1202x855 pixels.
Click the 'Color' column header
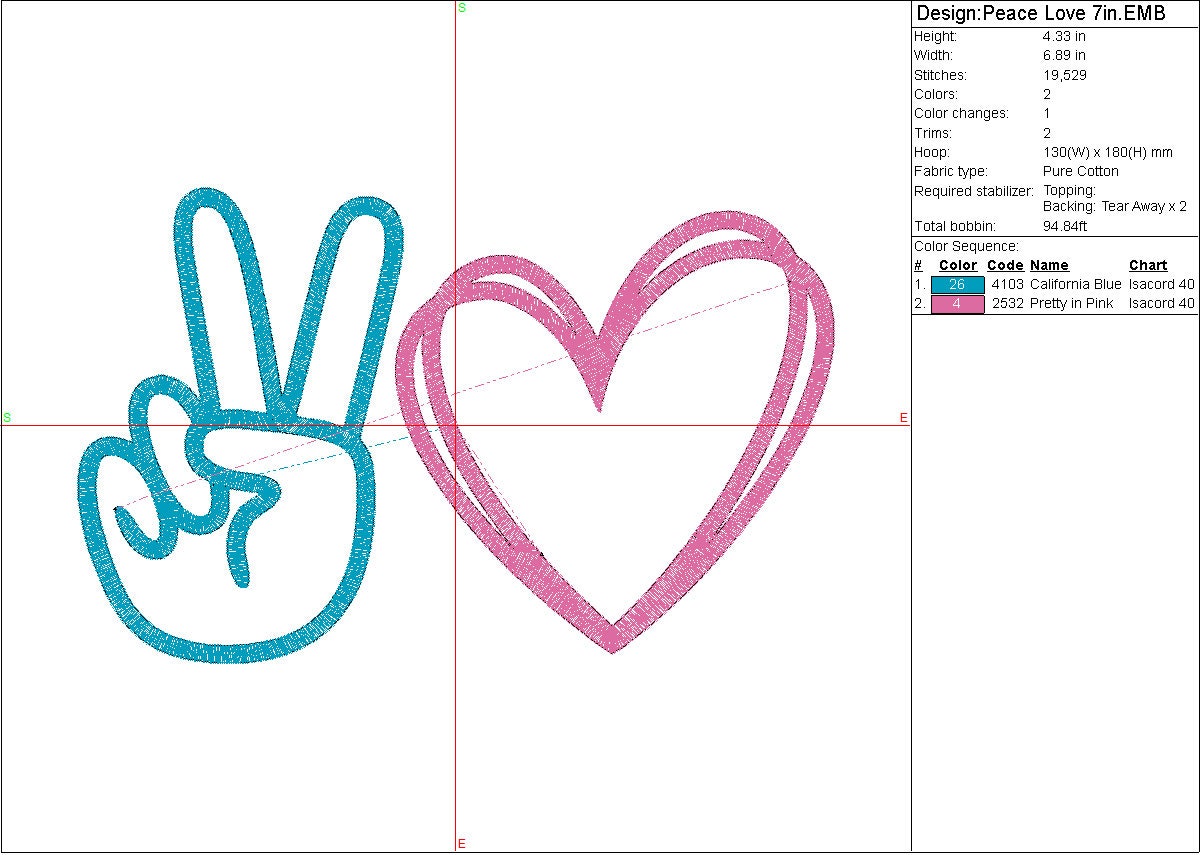pyautogui.click(x=957, y=266)
